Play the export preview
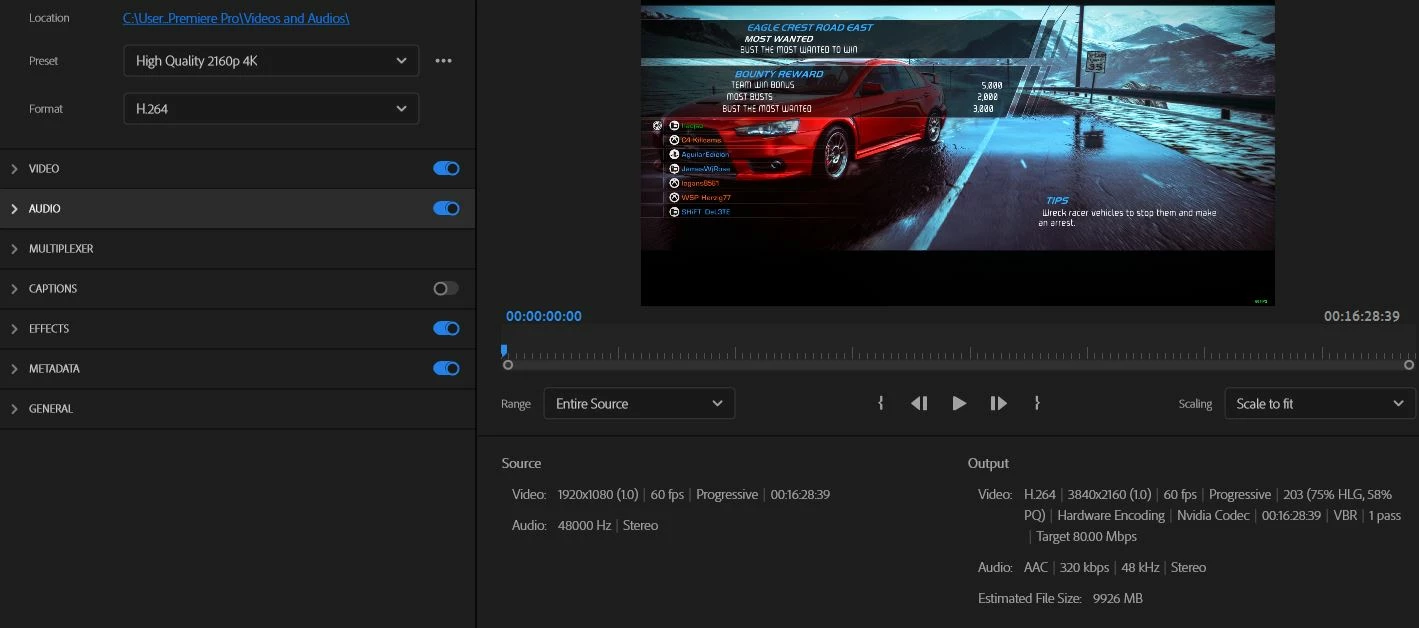1419x628 pixels. (959, 403)
